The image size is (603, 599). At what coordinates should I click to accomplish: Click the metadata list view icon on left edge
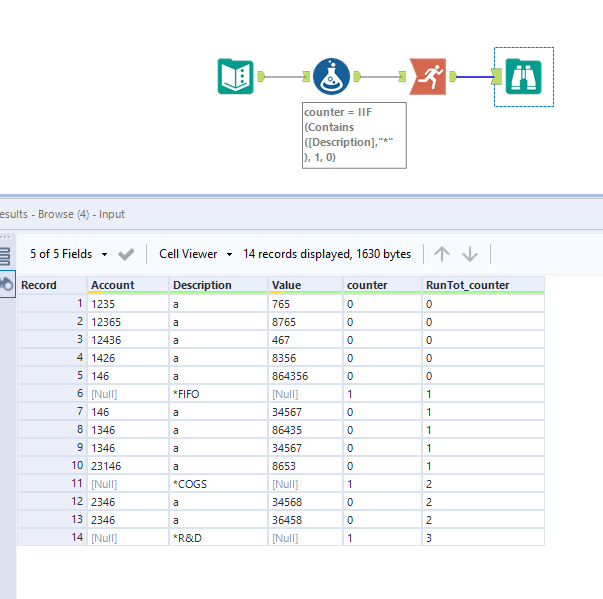point(5,256)
